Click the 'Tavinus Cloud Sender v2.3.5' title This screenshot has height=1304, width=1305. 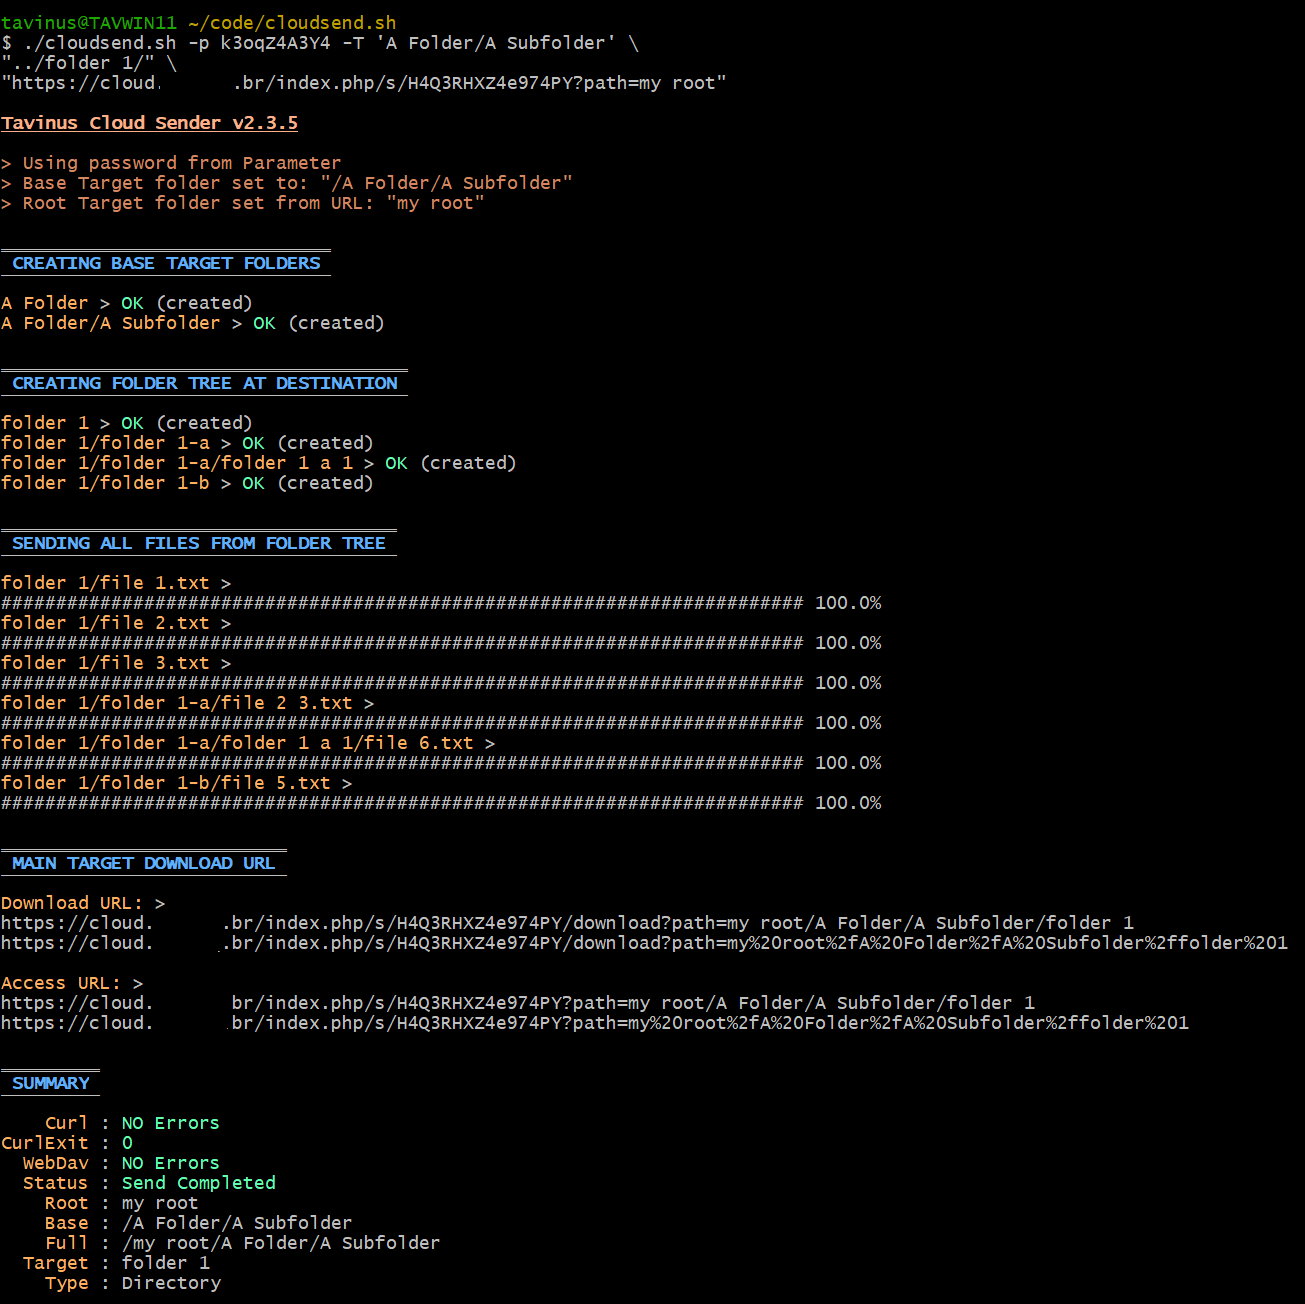click(150, 123)
